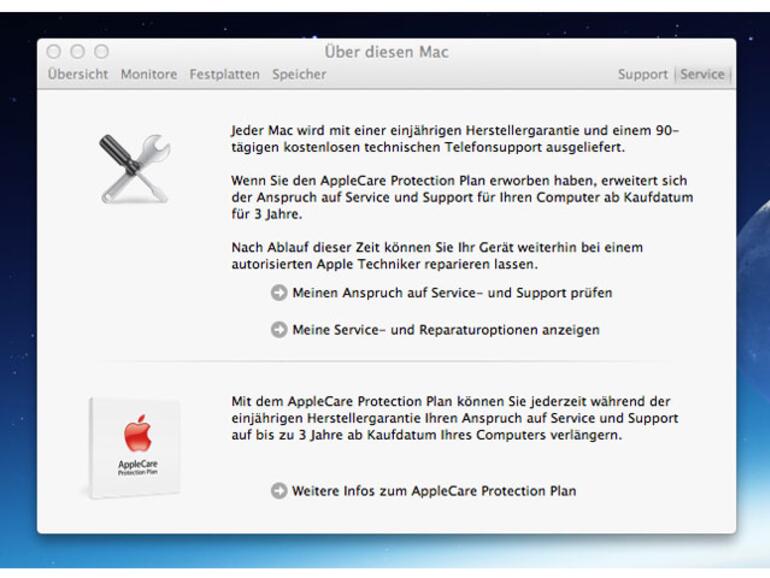Image resolution: width=770 pixels, height=578 pixels.
Task: Click the paragraph starting 'Mit dem AppleCare Protection'
Action: (x=455, y=418)
